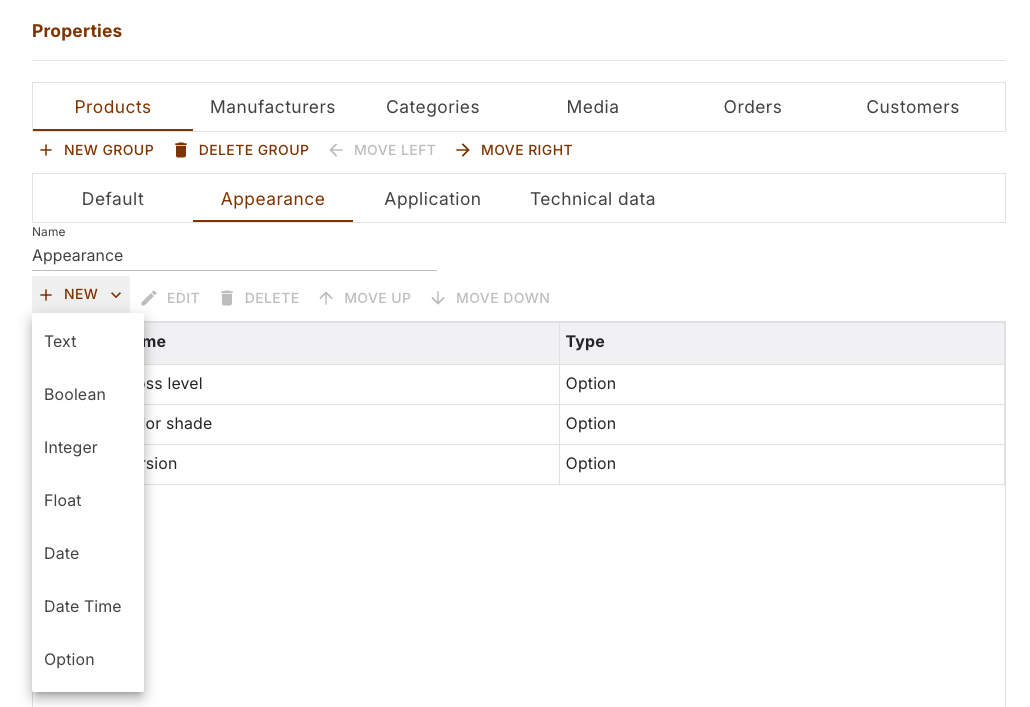Click the MOVE DOWN label
Image resolution: width=1030 pixels, height=707 pixels.
click(x=503, y=298)
